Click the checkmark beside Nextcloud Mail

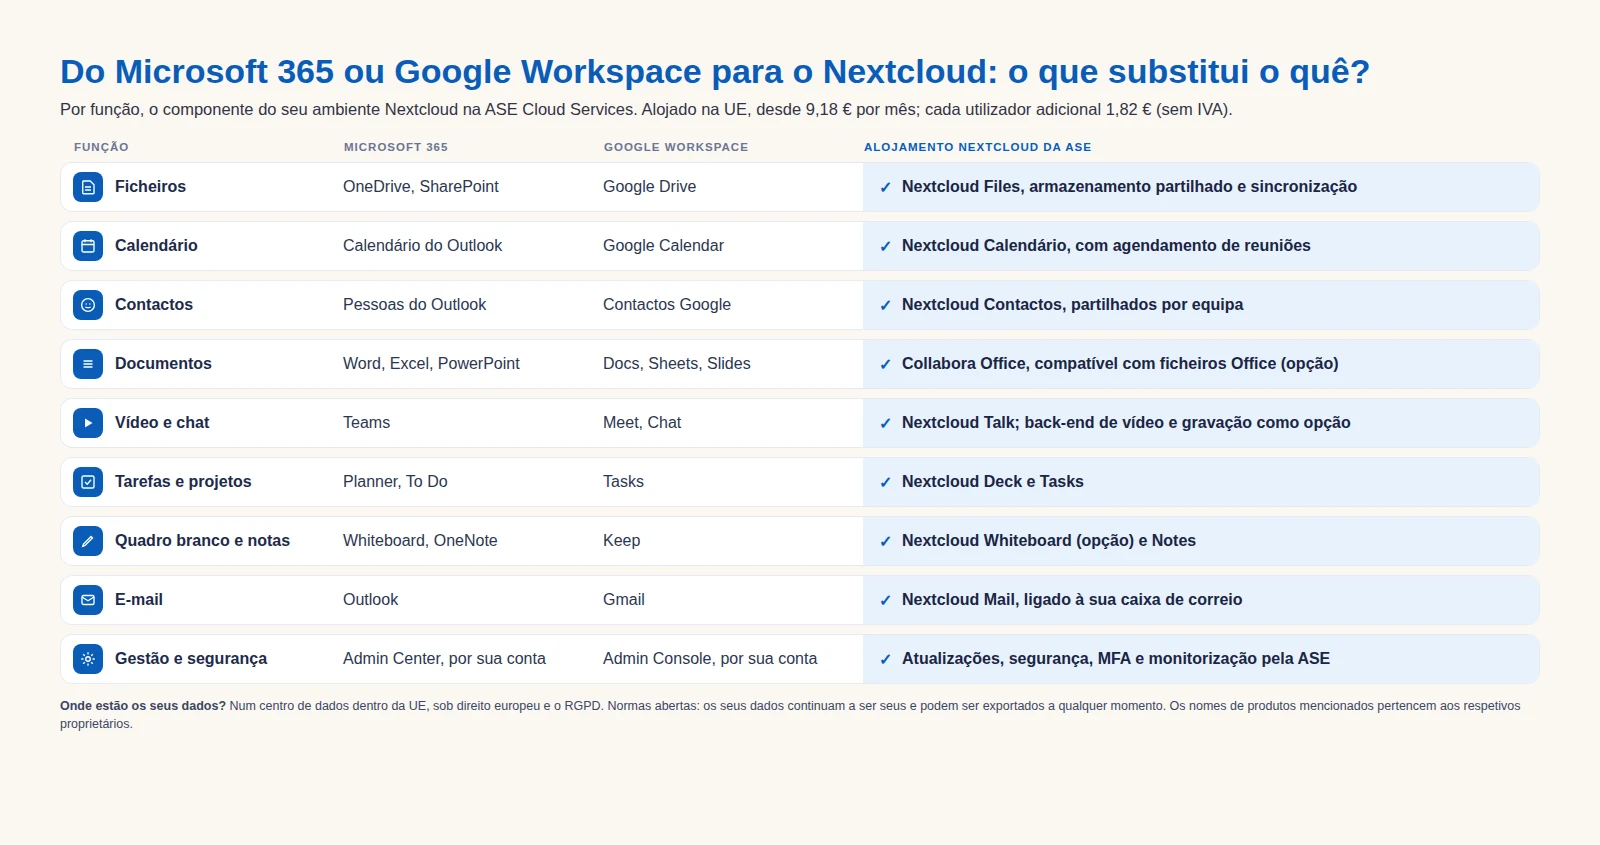[x=885, y=600]
